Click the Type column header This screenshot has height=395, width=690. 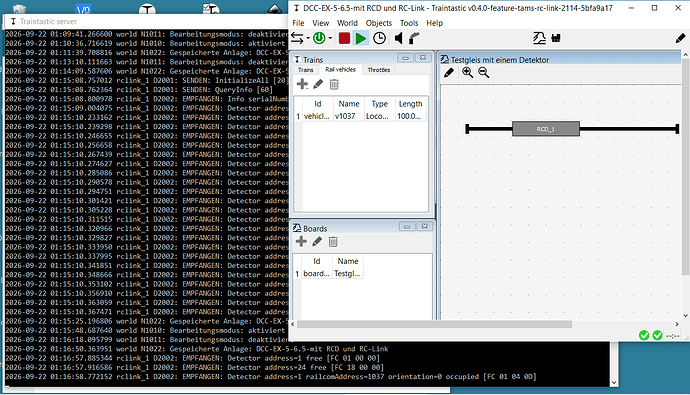coord(379,104)
